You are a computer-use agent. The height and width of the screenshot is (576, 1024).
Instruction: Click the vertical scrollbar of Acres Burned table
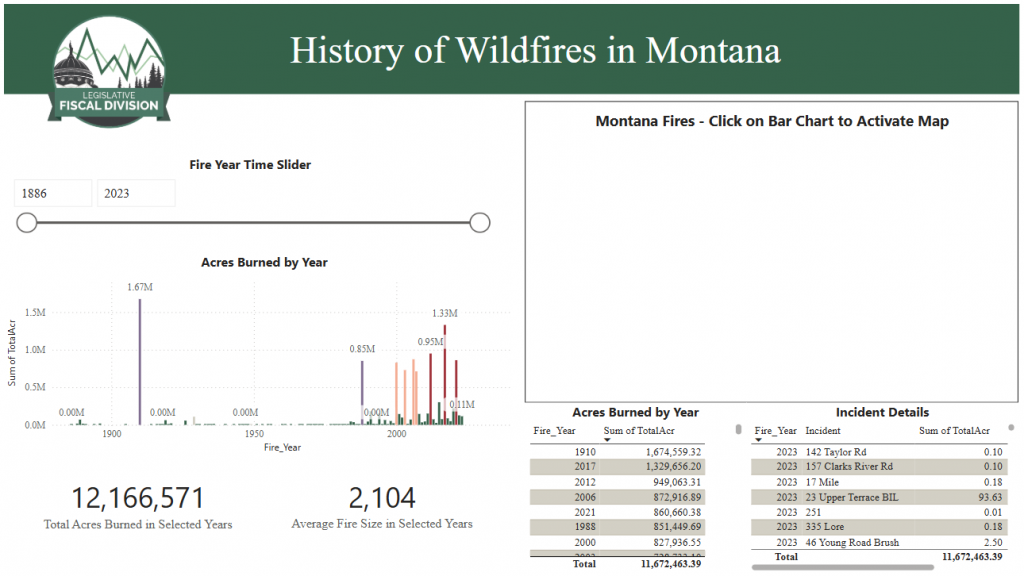[739, 430]
